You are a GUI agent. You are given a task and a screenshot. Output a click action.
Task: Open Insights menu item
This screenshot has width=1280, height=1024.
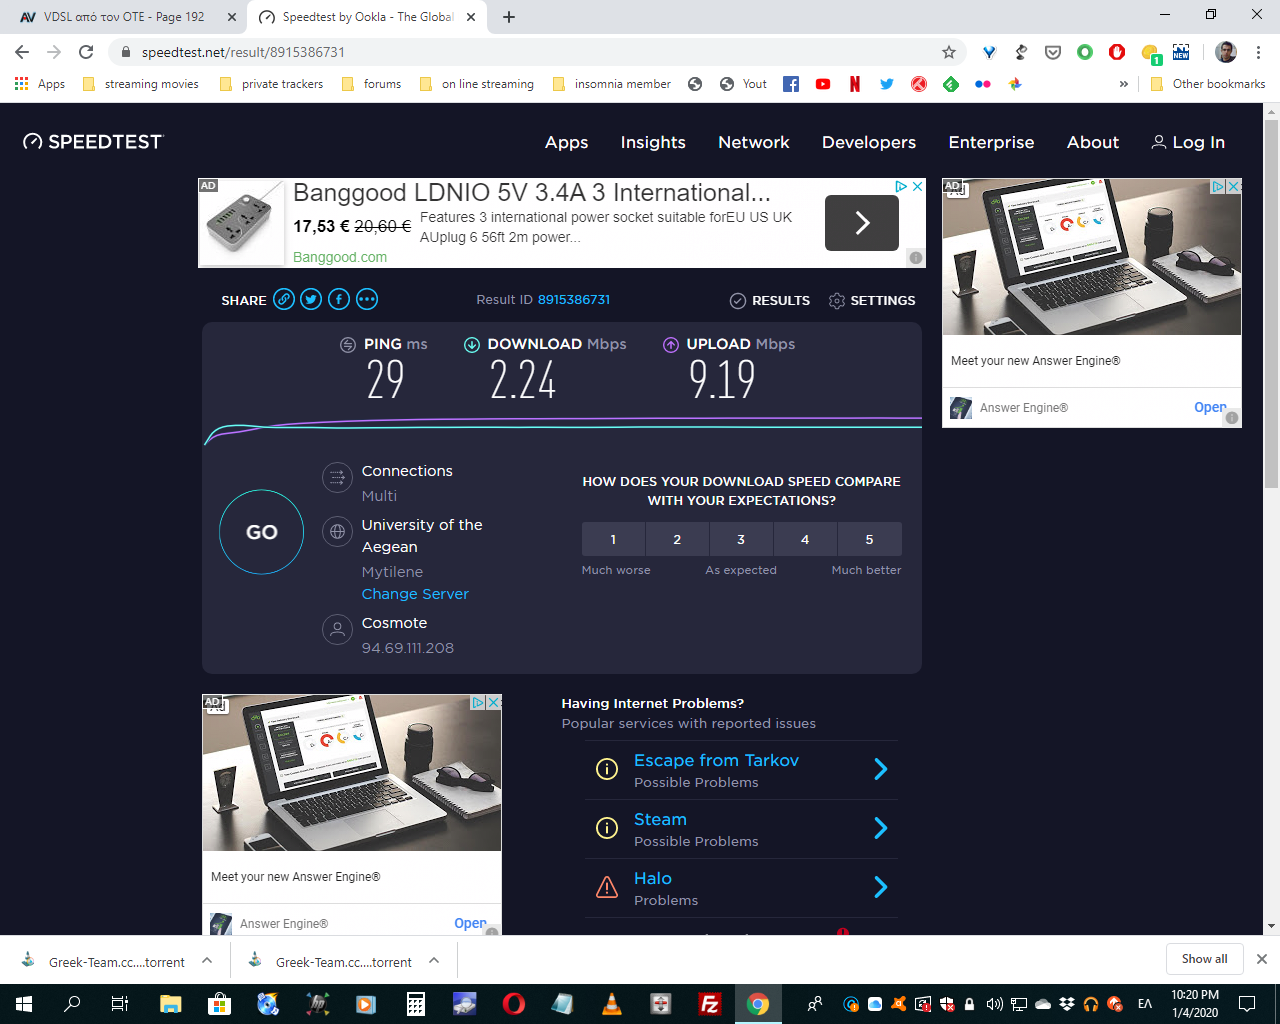click(x=653, y=142)
